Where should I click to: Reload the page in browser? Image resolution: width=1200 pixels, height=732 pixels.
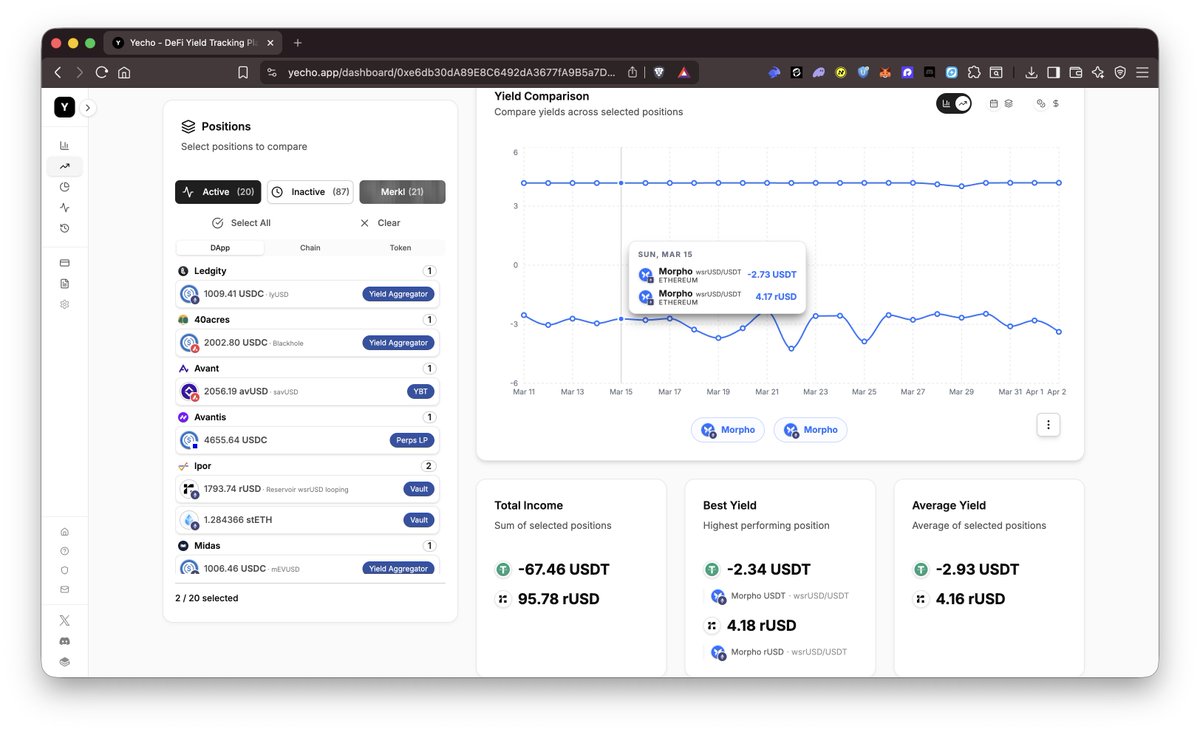click(101, 72)
